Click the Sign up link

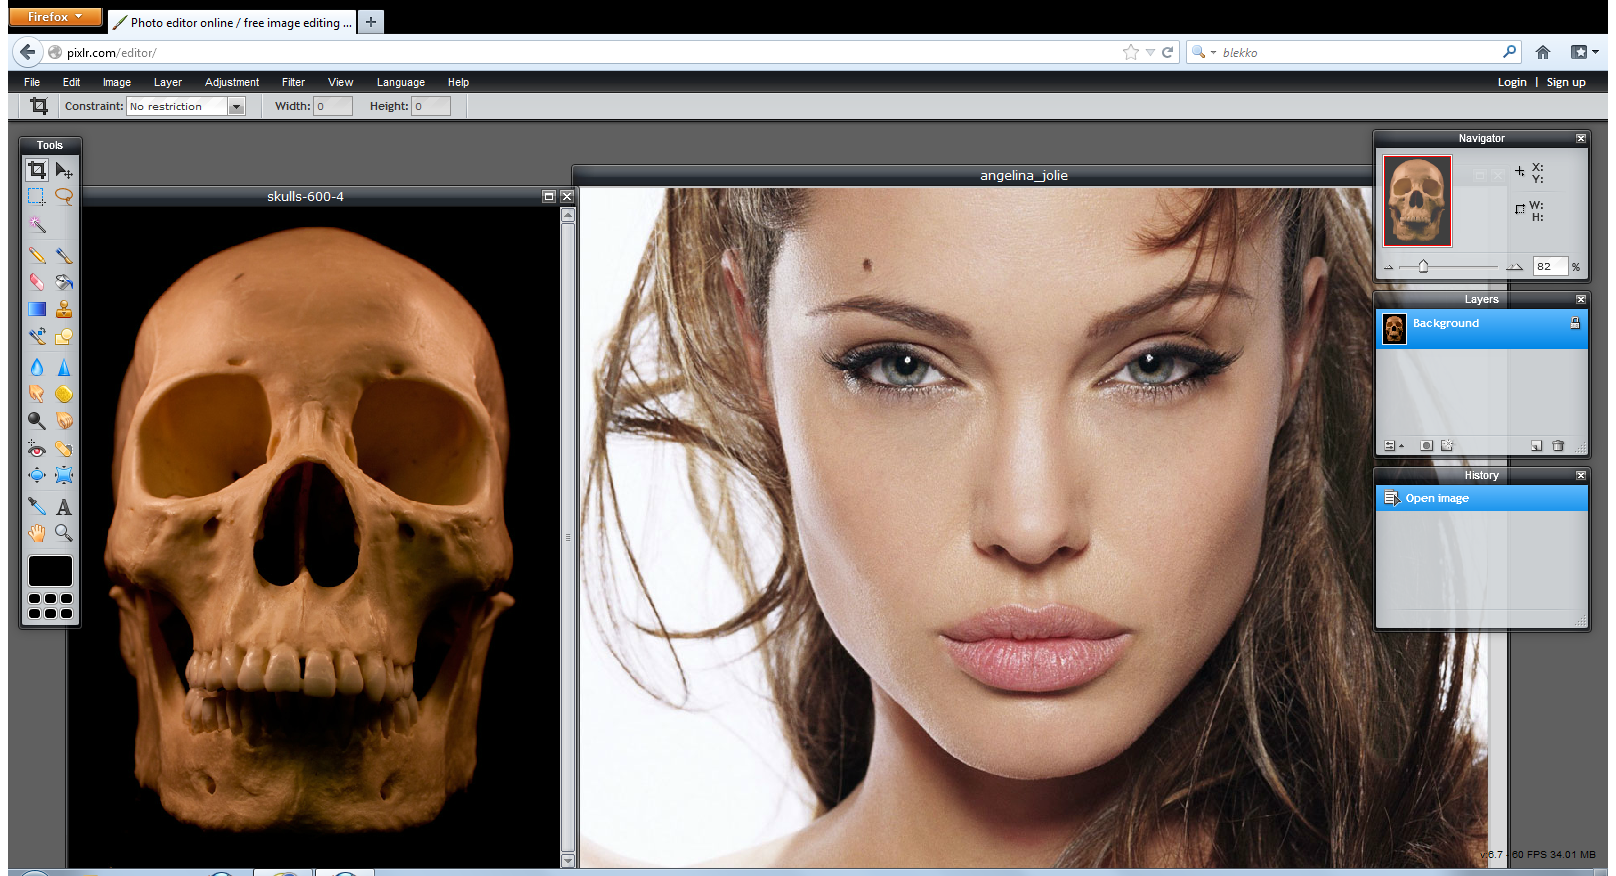point(1566,82)
